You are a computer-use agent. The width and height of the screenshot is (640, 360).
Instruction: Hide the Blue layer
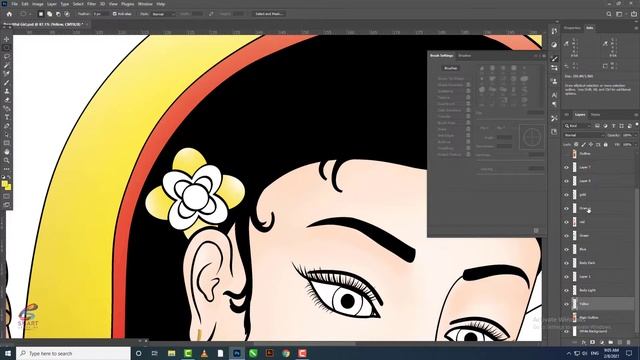567,249
